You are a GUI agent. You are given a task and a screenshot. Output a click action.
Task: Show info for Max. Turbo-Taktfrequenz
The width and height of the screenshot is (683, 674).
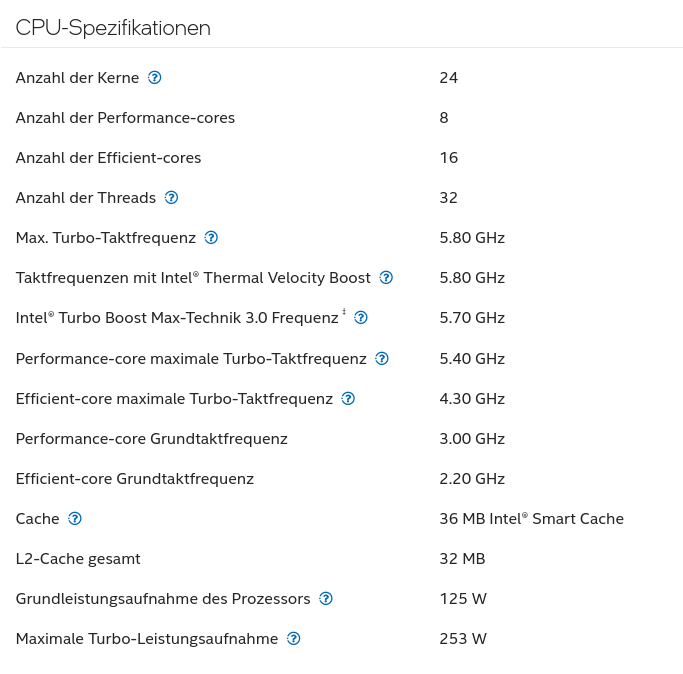click(211, 238)
